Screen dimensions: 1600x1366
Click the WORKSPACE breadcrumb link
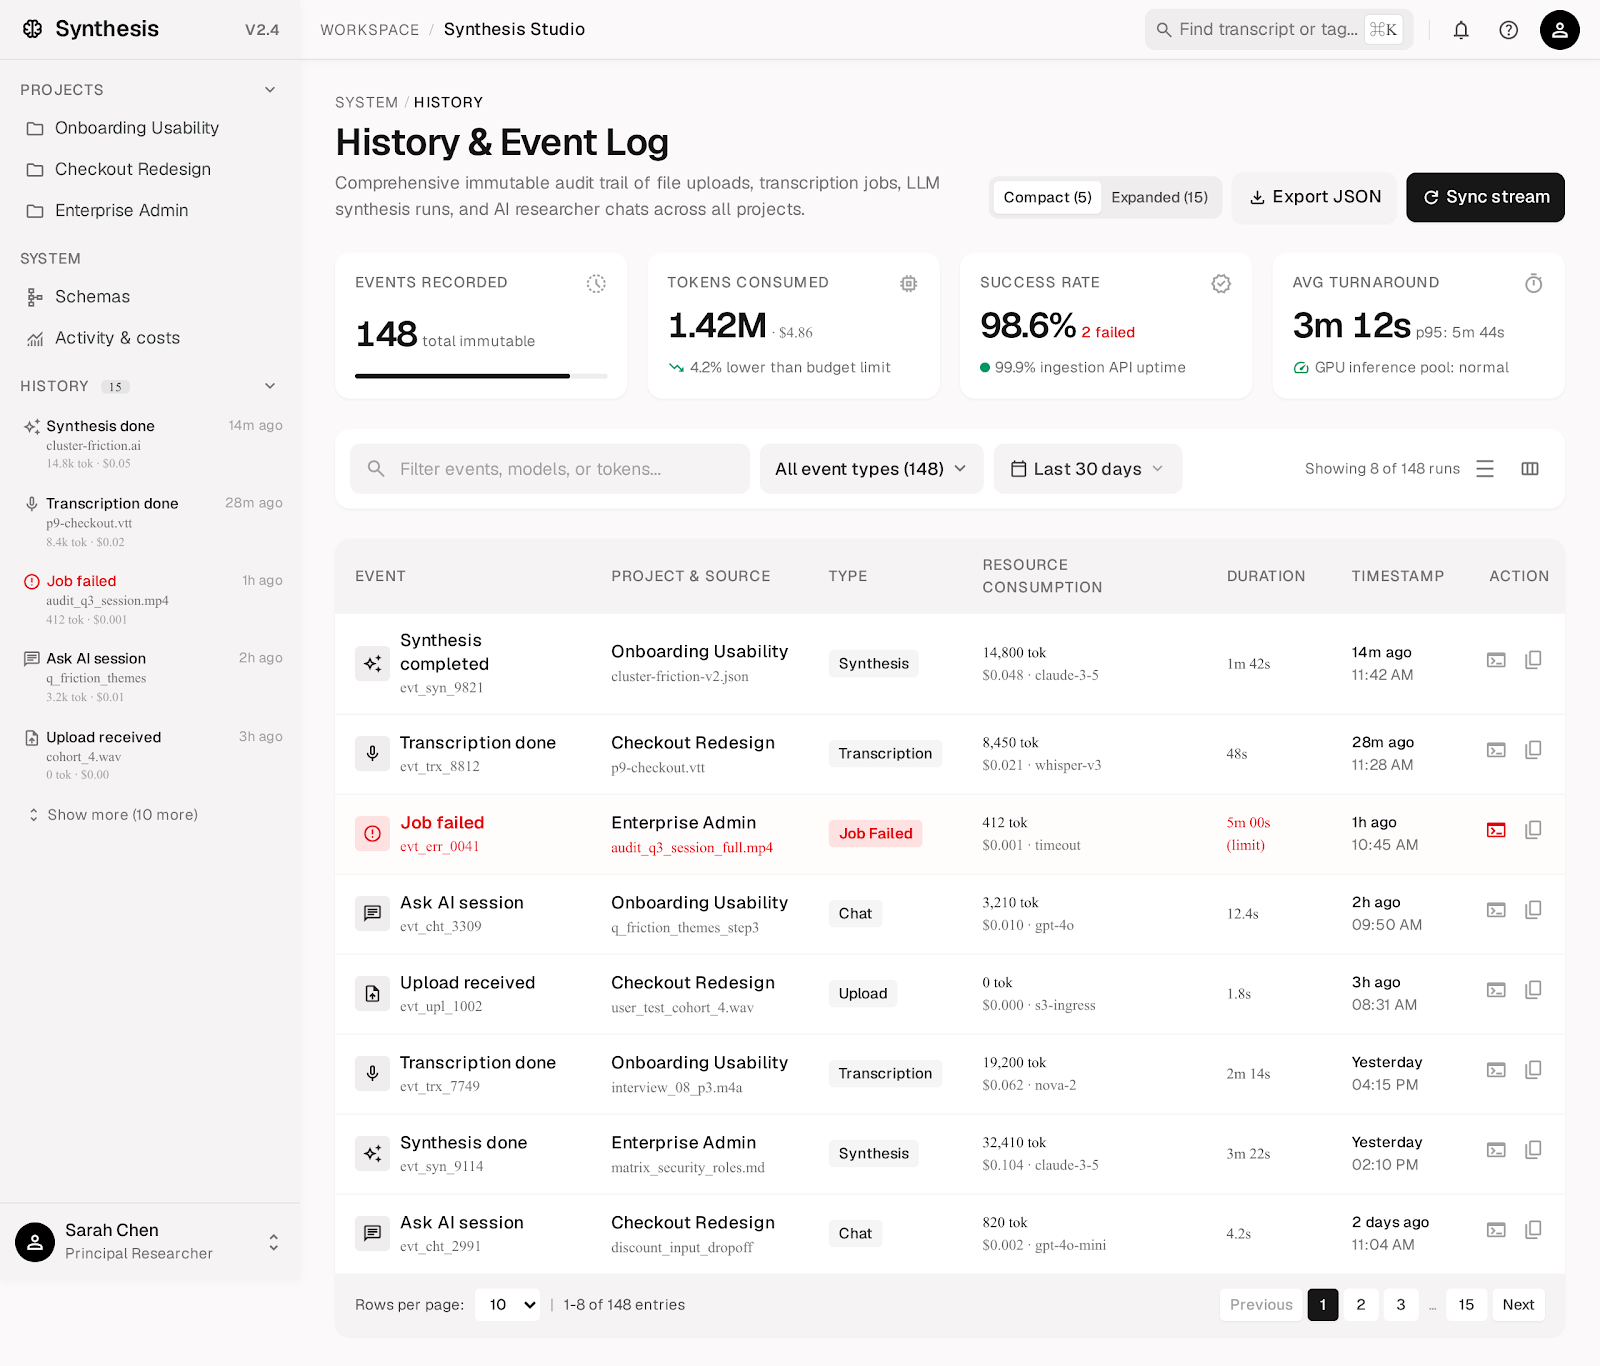point(369,30)
